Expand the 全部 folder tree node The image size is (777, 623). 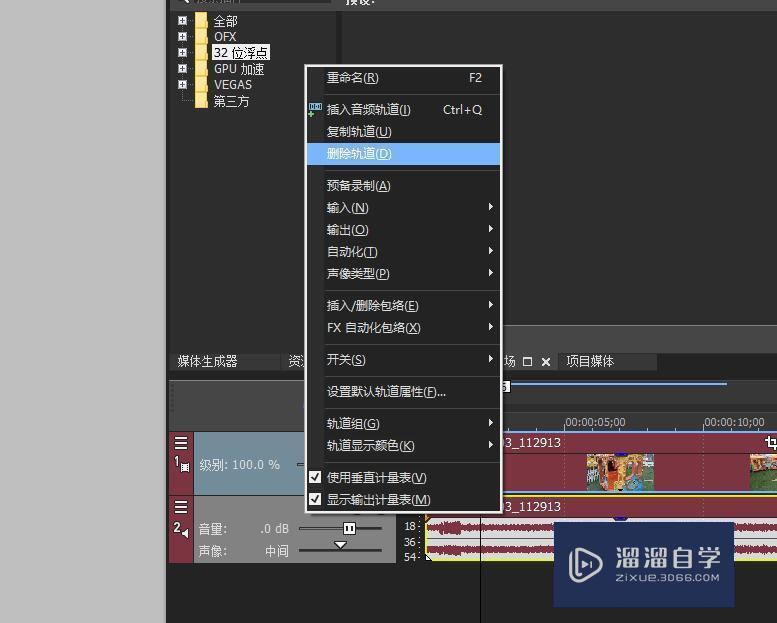coord(182,21)
